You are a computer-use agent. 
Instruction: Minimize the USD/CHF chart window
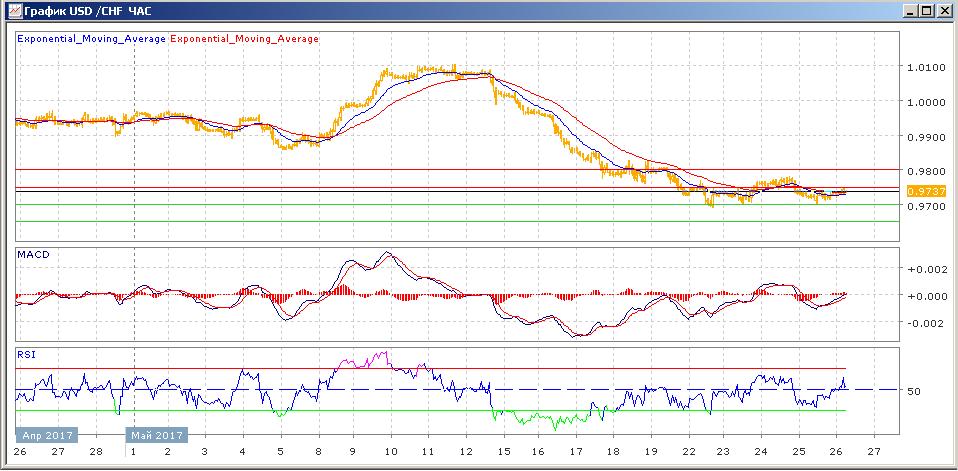911,11
